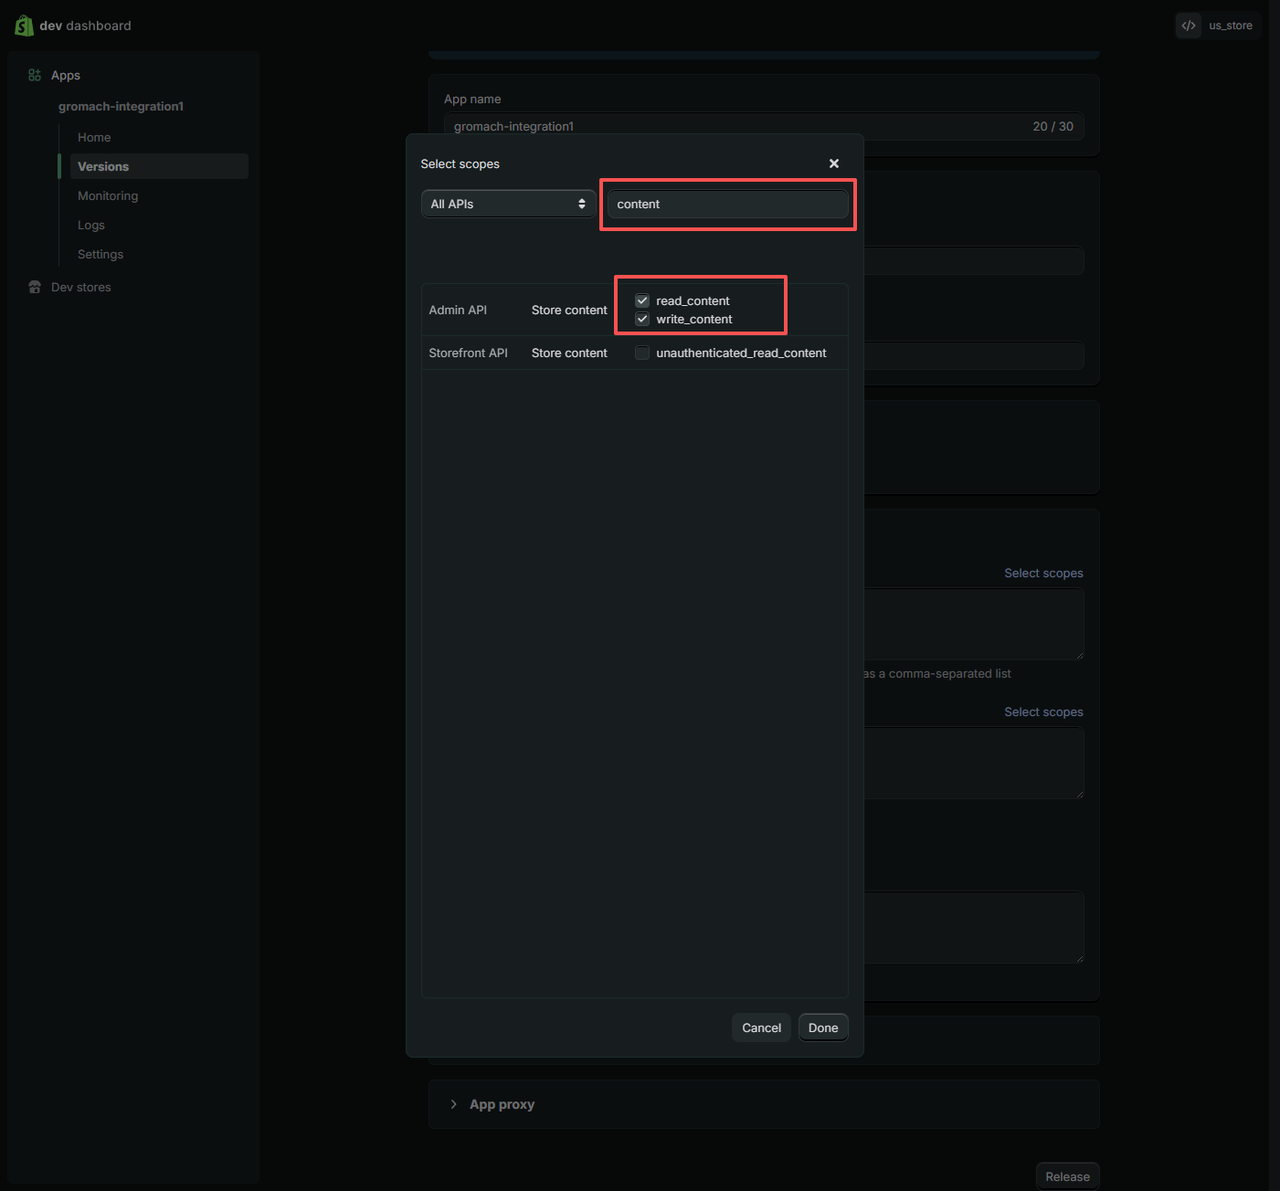Screen dimensions: 1280x1191
Task: Open the All APIs dropdown
Action: 507,204
